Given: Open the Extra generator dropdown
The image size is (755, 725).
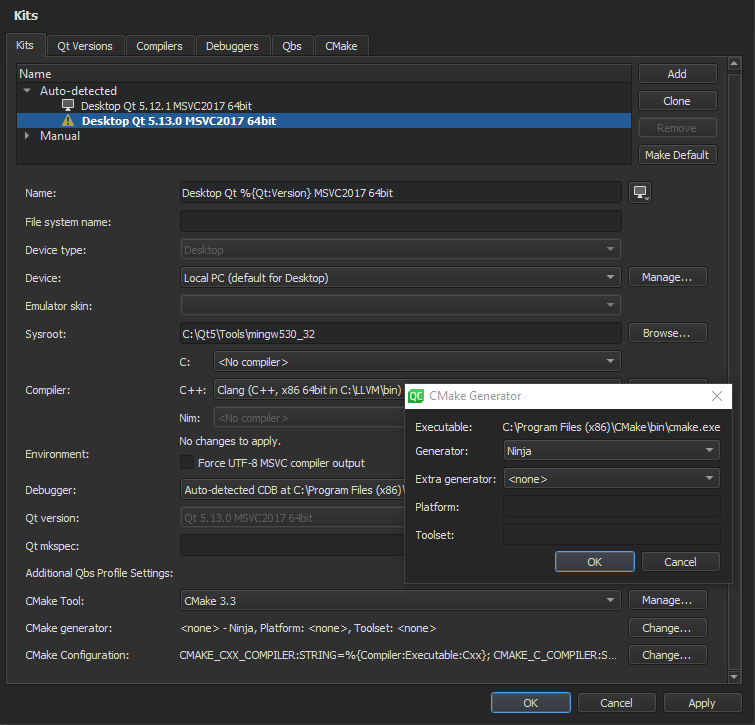Looking at the screenshot, I should coord(611,479).
